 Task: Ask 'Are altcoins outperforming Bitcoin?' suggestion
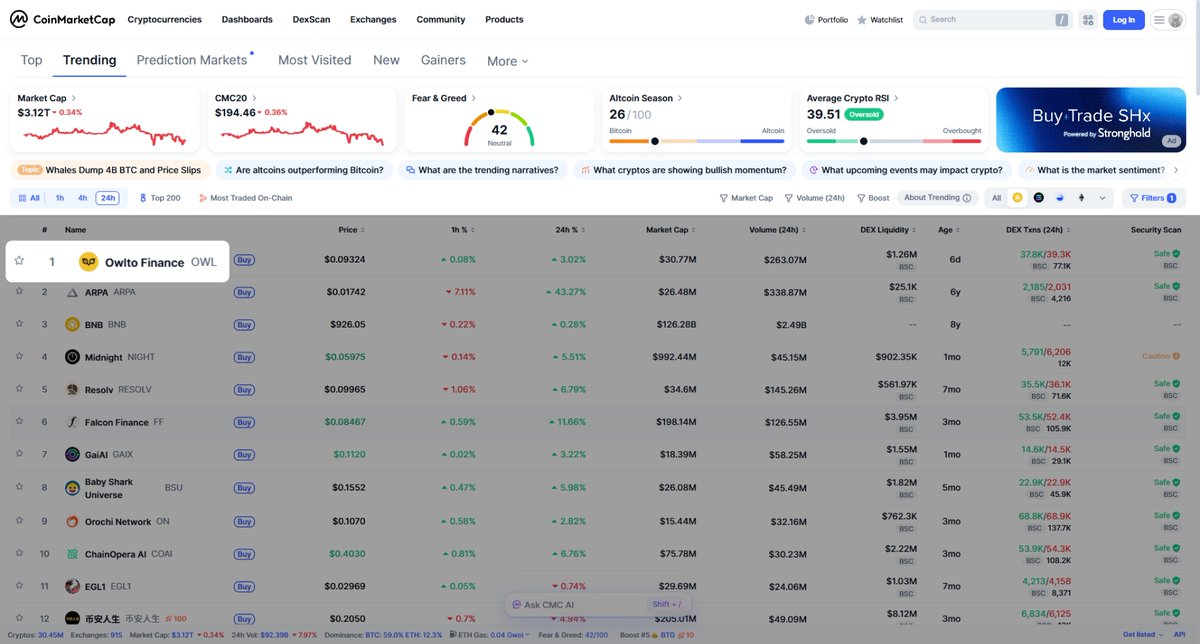pyautogui.click(x=303, y=170)
